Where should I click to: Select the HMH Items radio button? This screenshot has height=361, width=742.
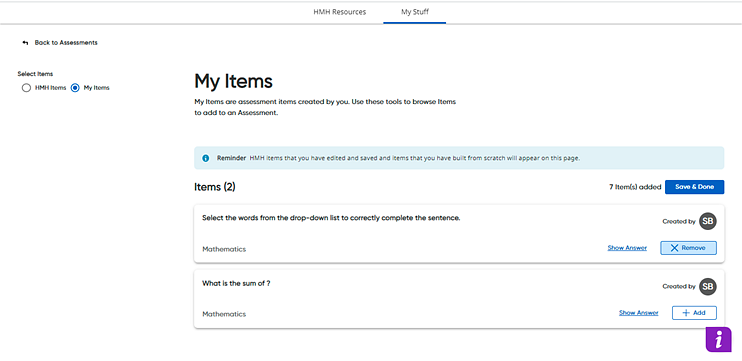click(26, 88)
